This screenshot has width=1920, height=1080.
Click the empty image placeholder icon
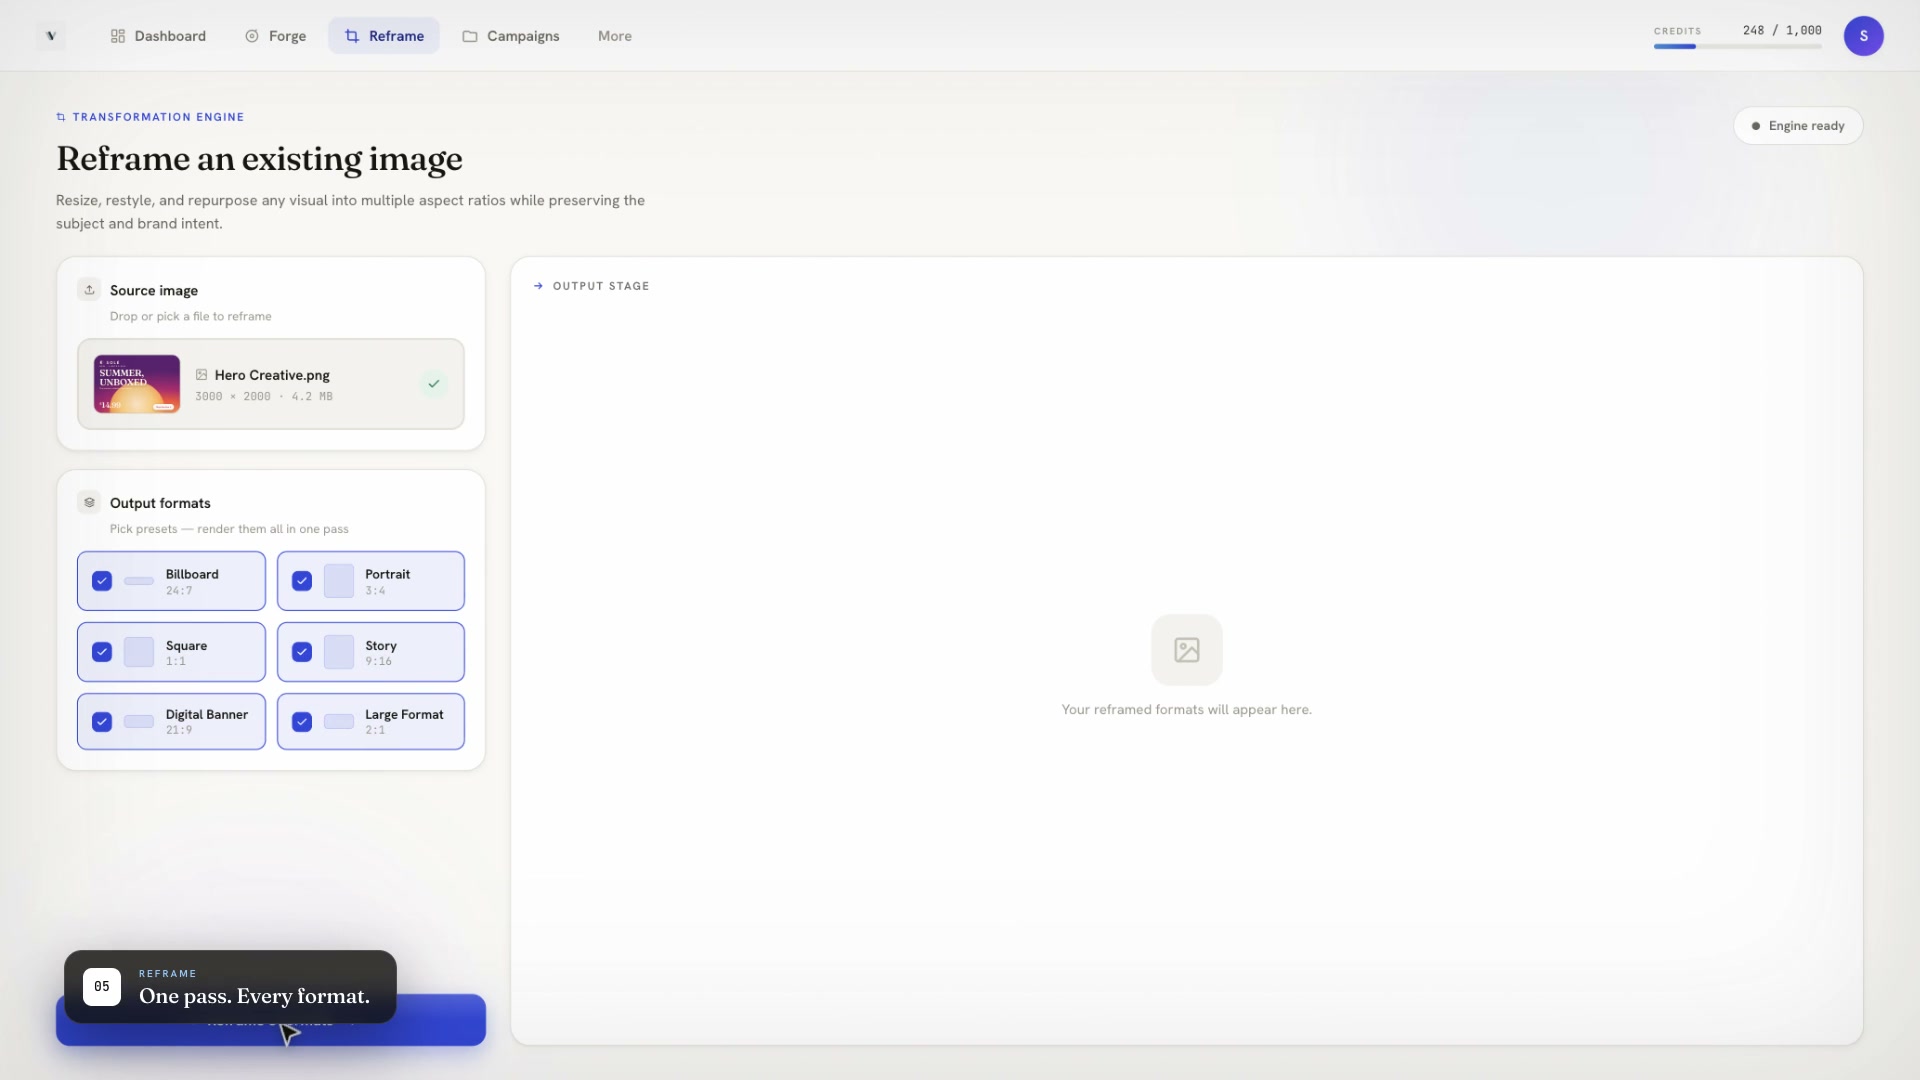1187,650
